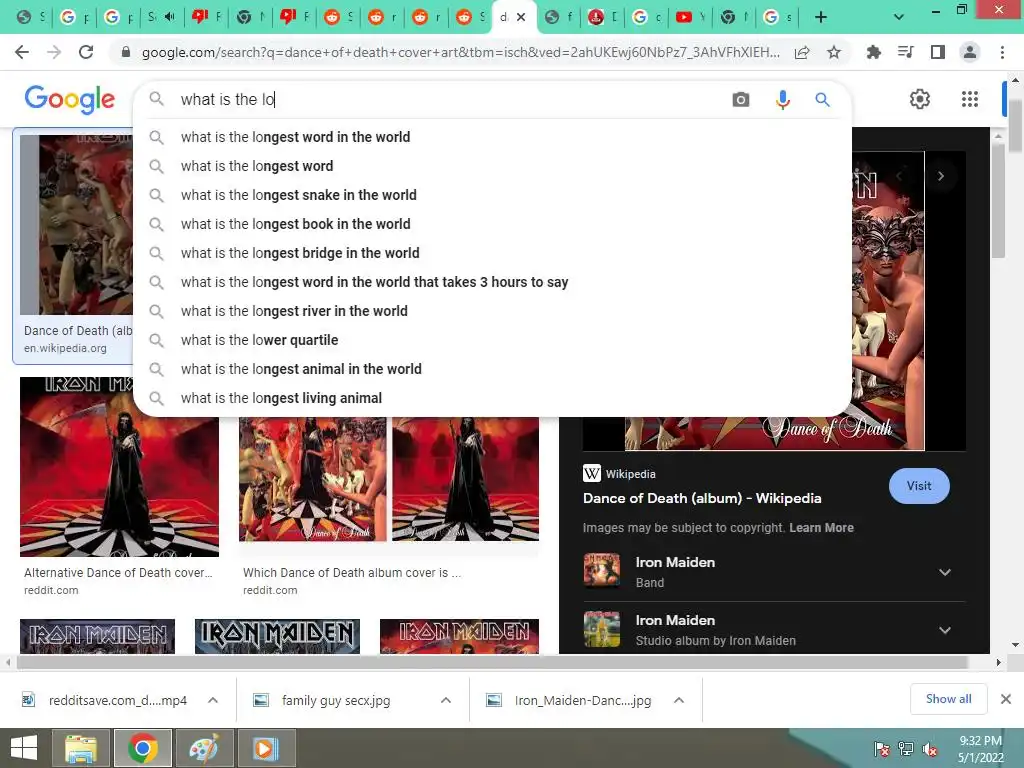
Task: Open options for Iron_Maiden-Danc jpg download
Action: click(x=679, y=700)
